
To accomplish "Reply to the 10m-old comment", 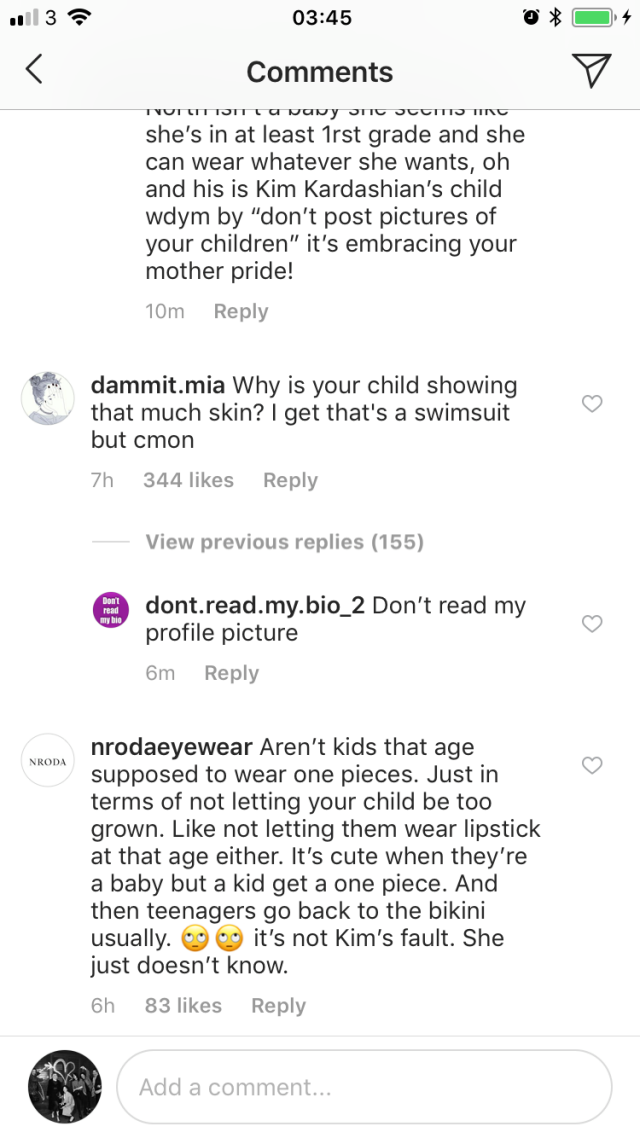I will (241, 311).
